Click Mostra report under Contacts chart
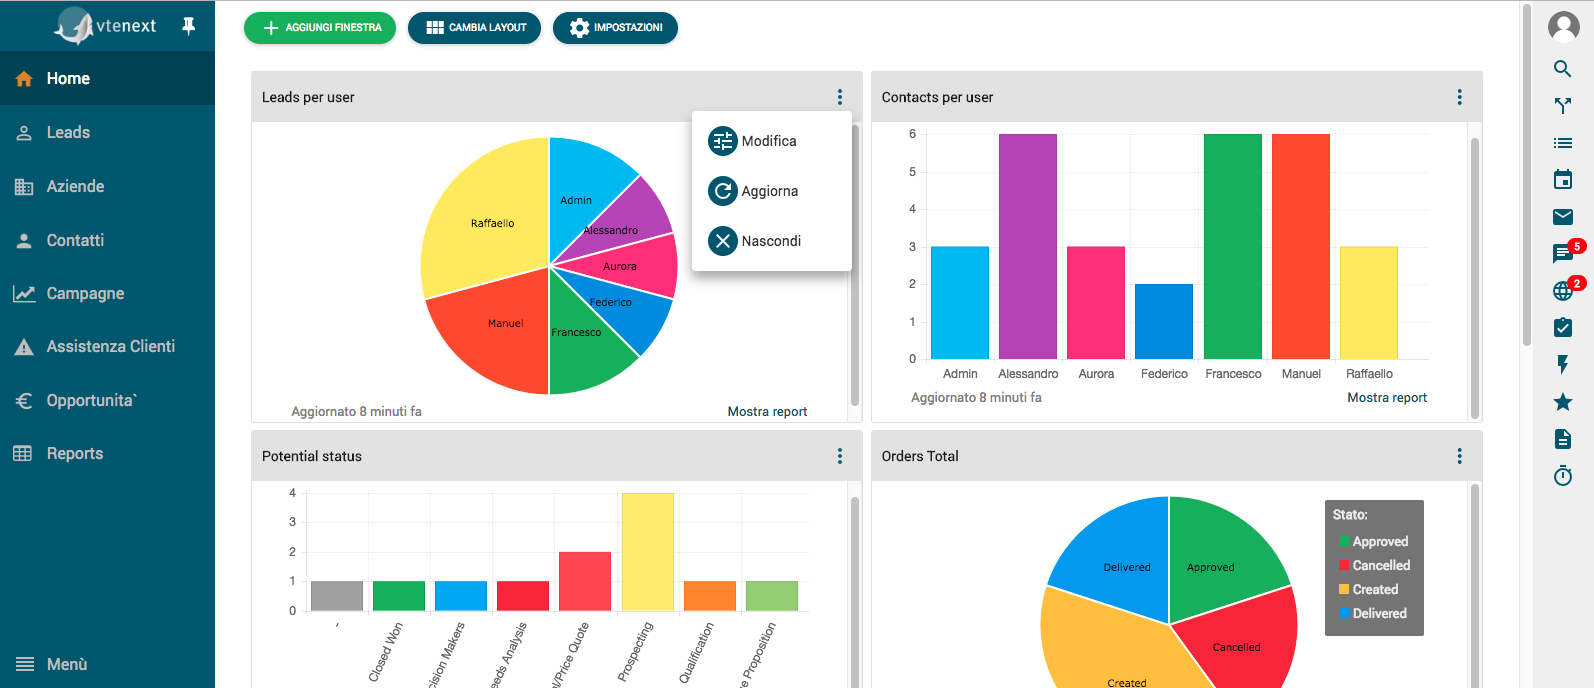The image size is (1594, 688). click(1387, 397)
